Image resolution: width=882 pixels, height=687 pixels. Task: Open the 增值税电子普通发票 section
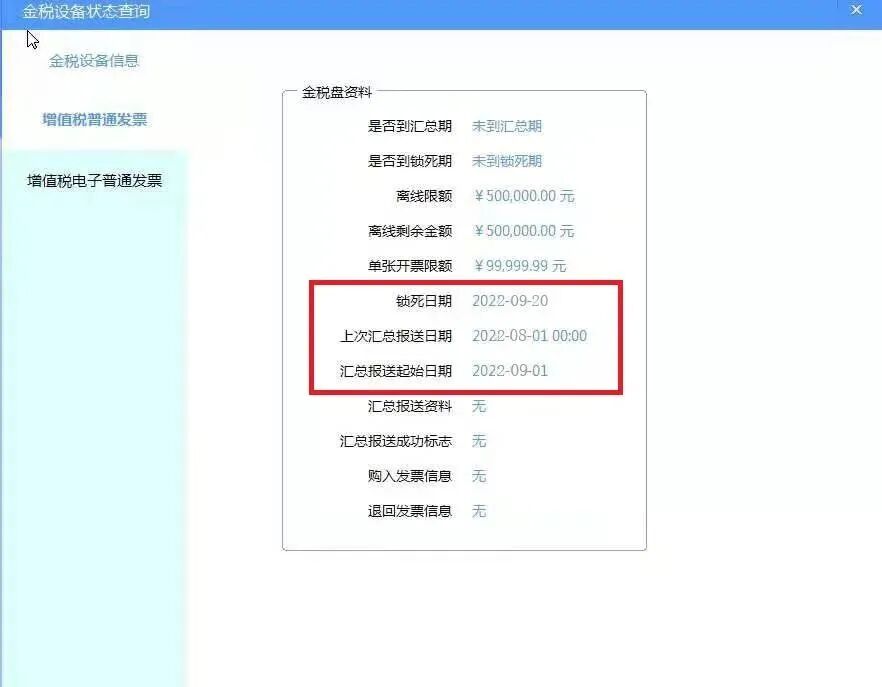[95, 180]
